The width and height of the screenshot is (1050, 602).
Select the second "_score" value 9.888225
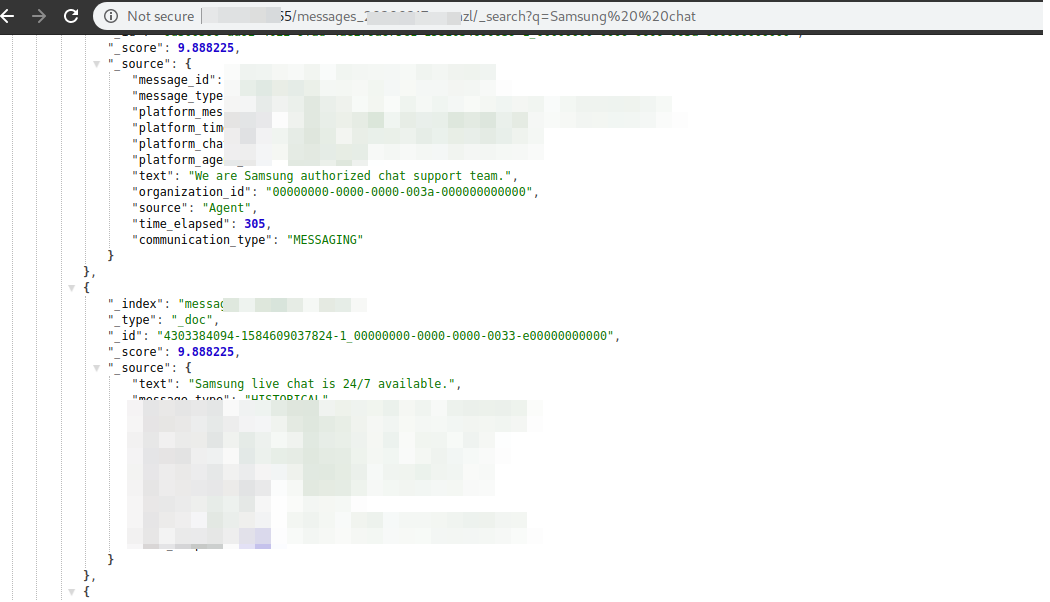tap(206, 352)
